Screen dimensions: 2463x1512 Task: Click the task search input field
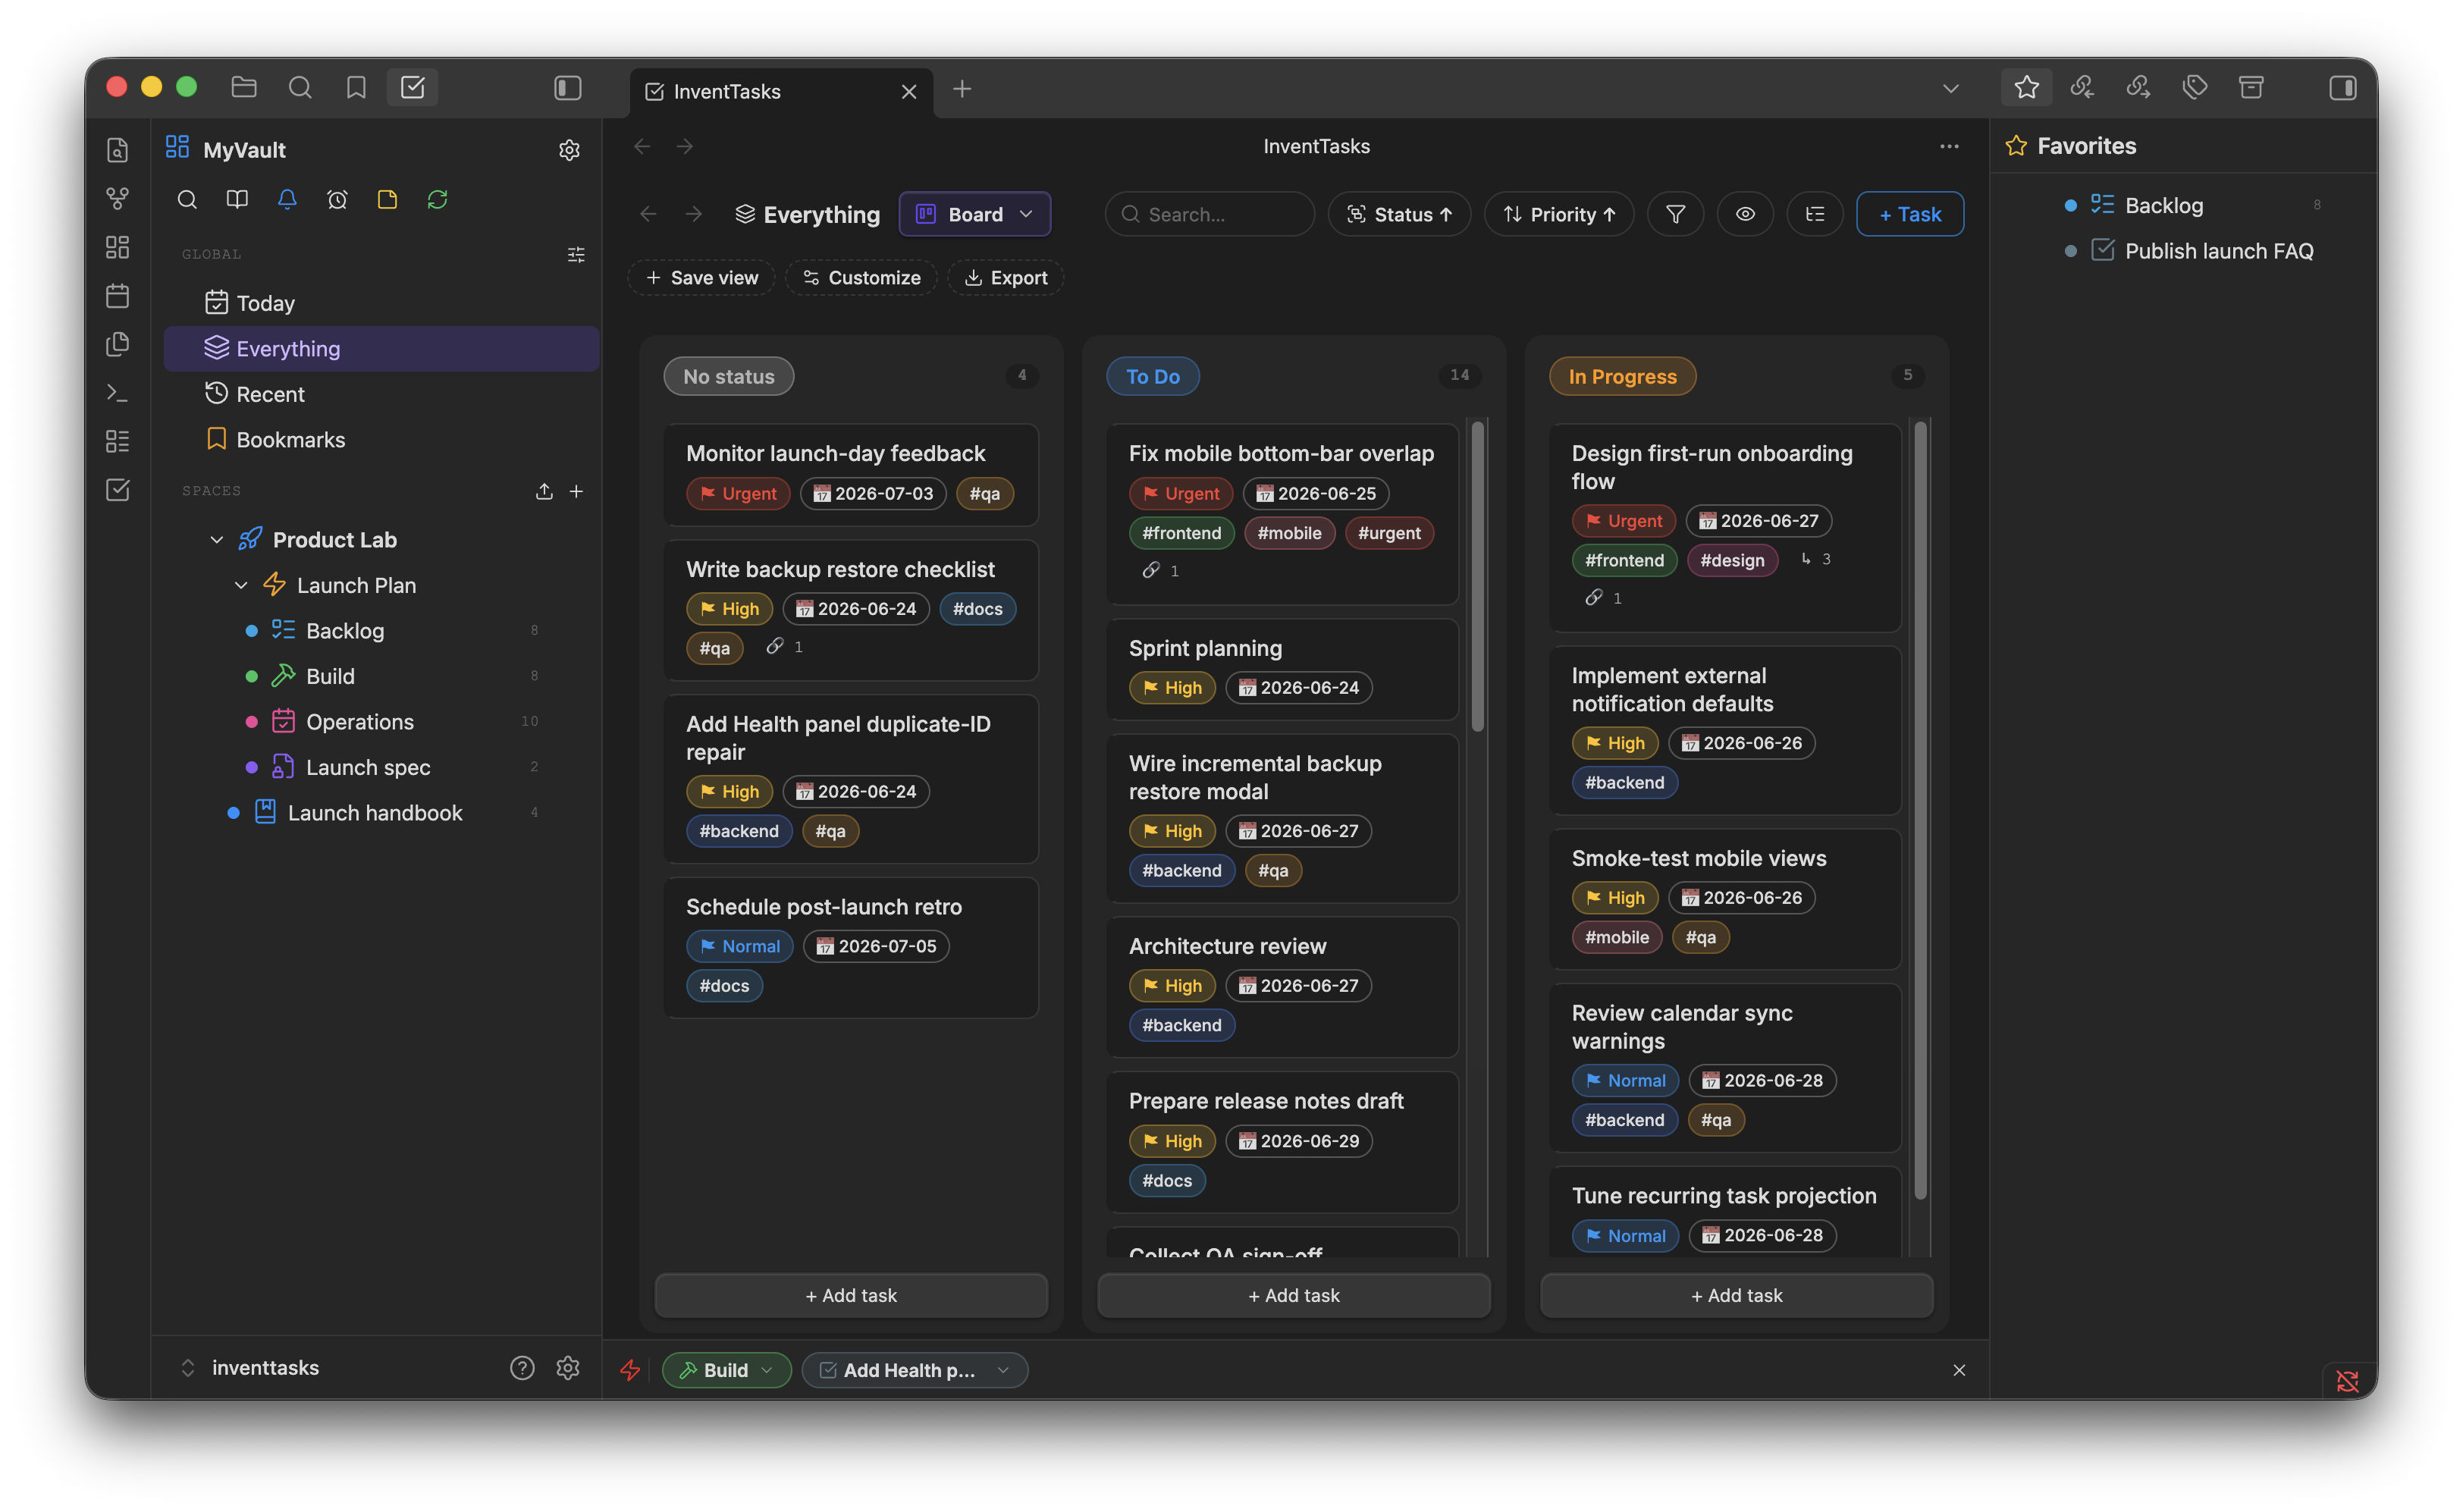(1210, 214)
